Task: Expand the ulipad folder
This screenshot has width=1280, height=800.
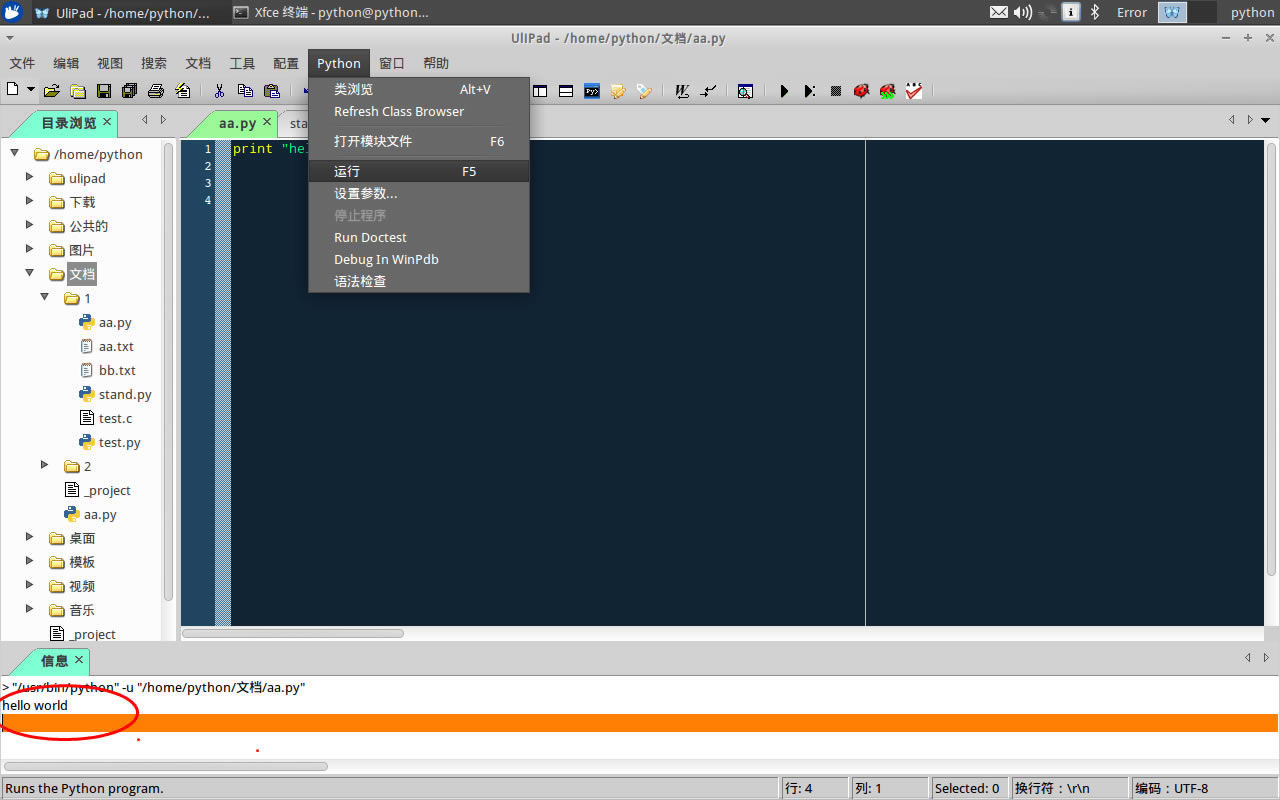Action: [30, 177]
